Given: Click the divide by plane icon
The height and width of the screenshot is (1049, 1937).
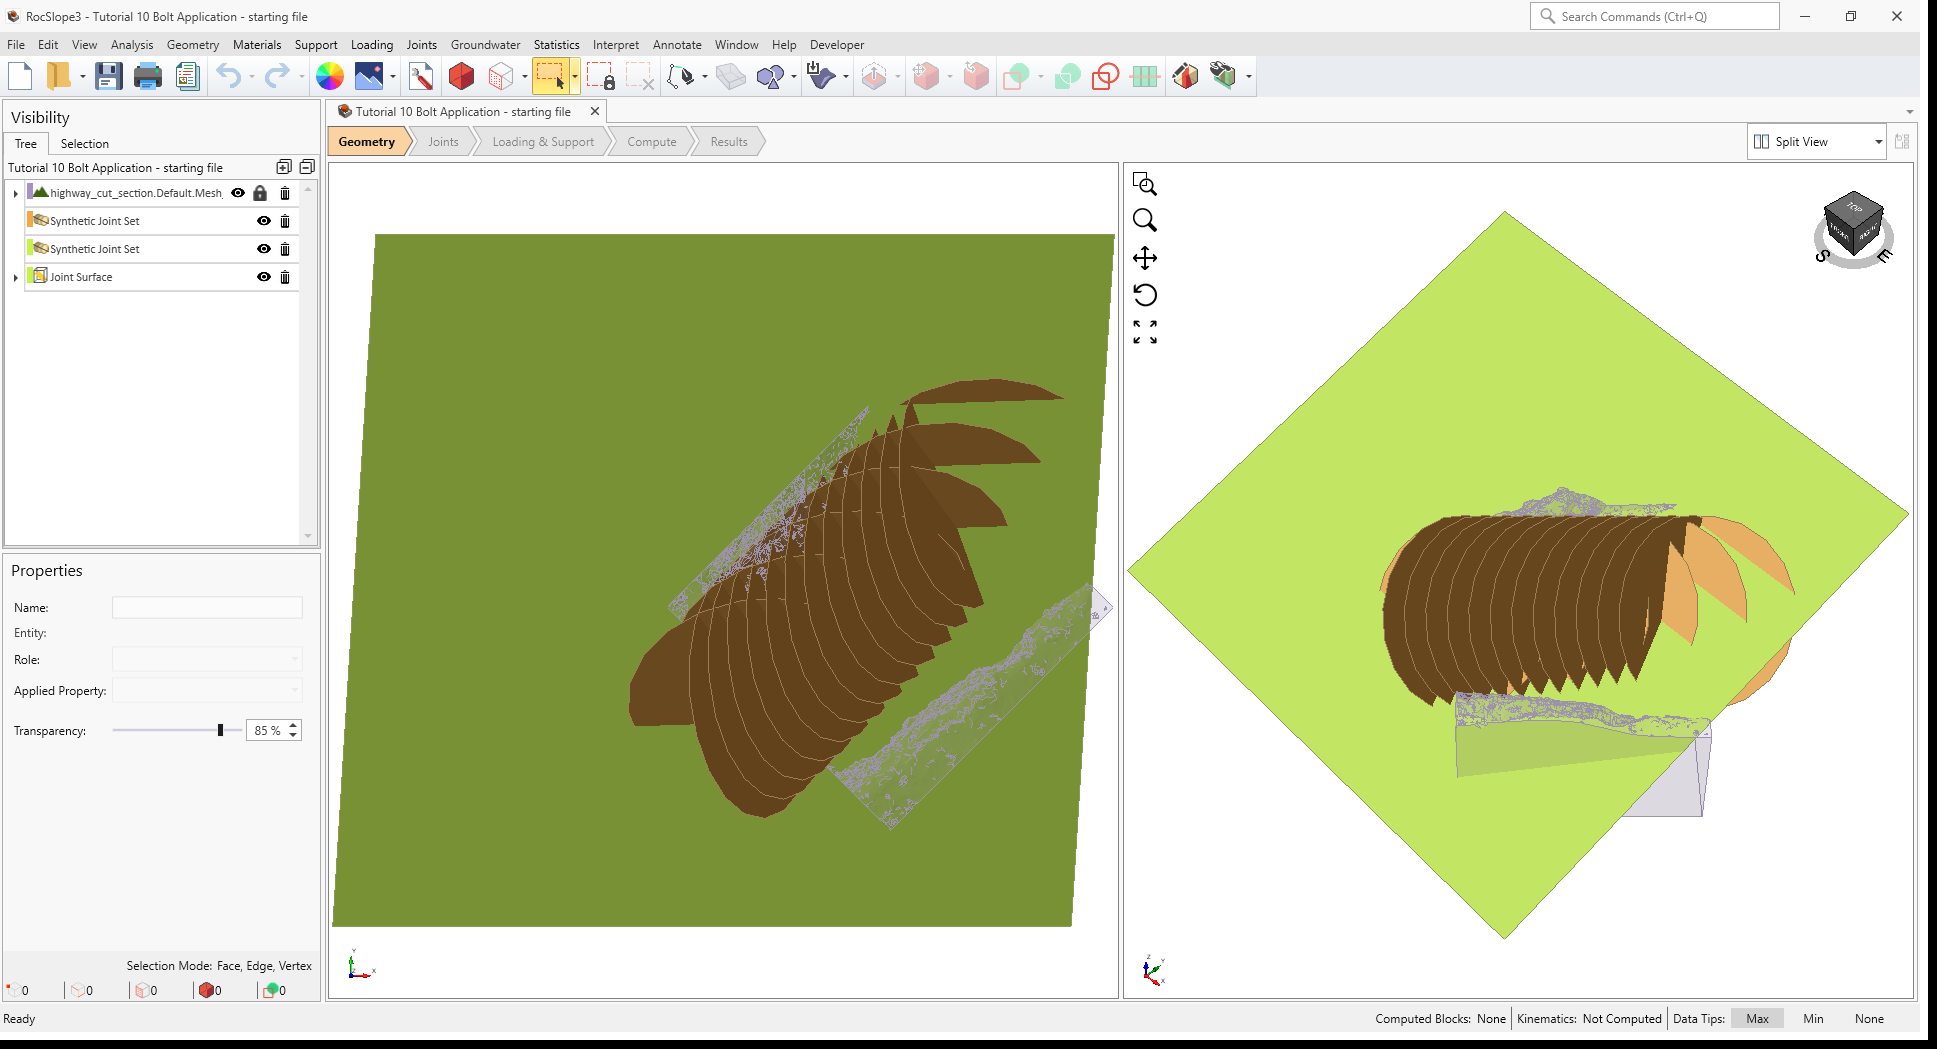Looking at the screenshot, I should pos(1145,76).
